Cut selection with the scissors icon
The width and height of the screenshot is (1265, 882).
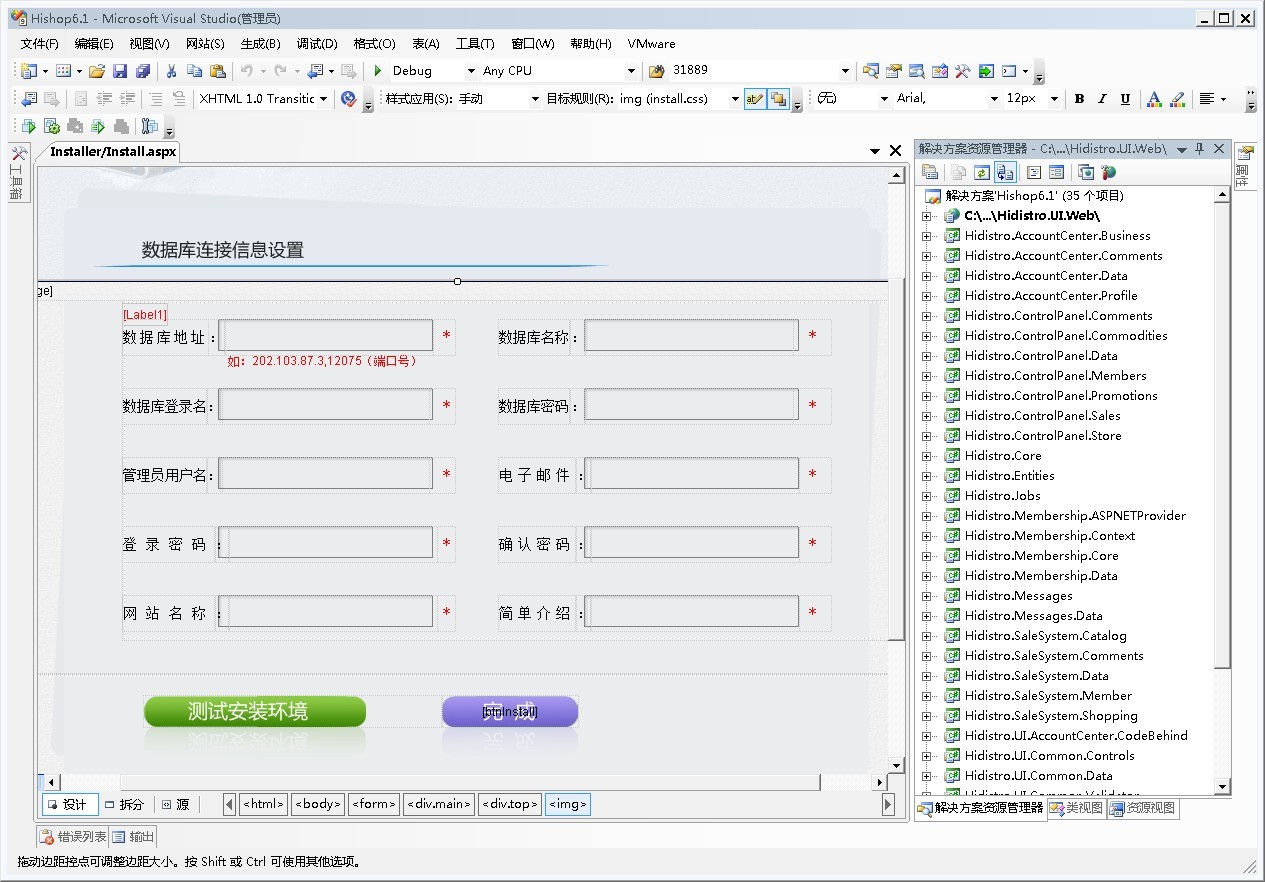[x=171, y=71]
